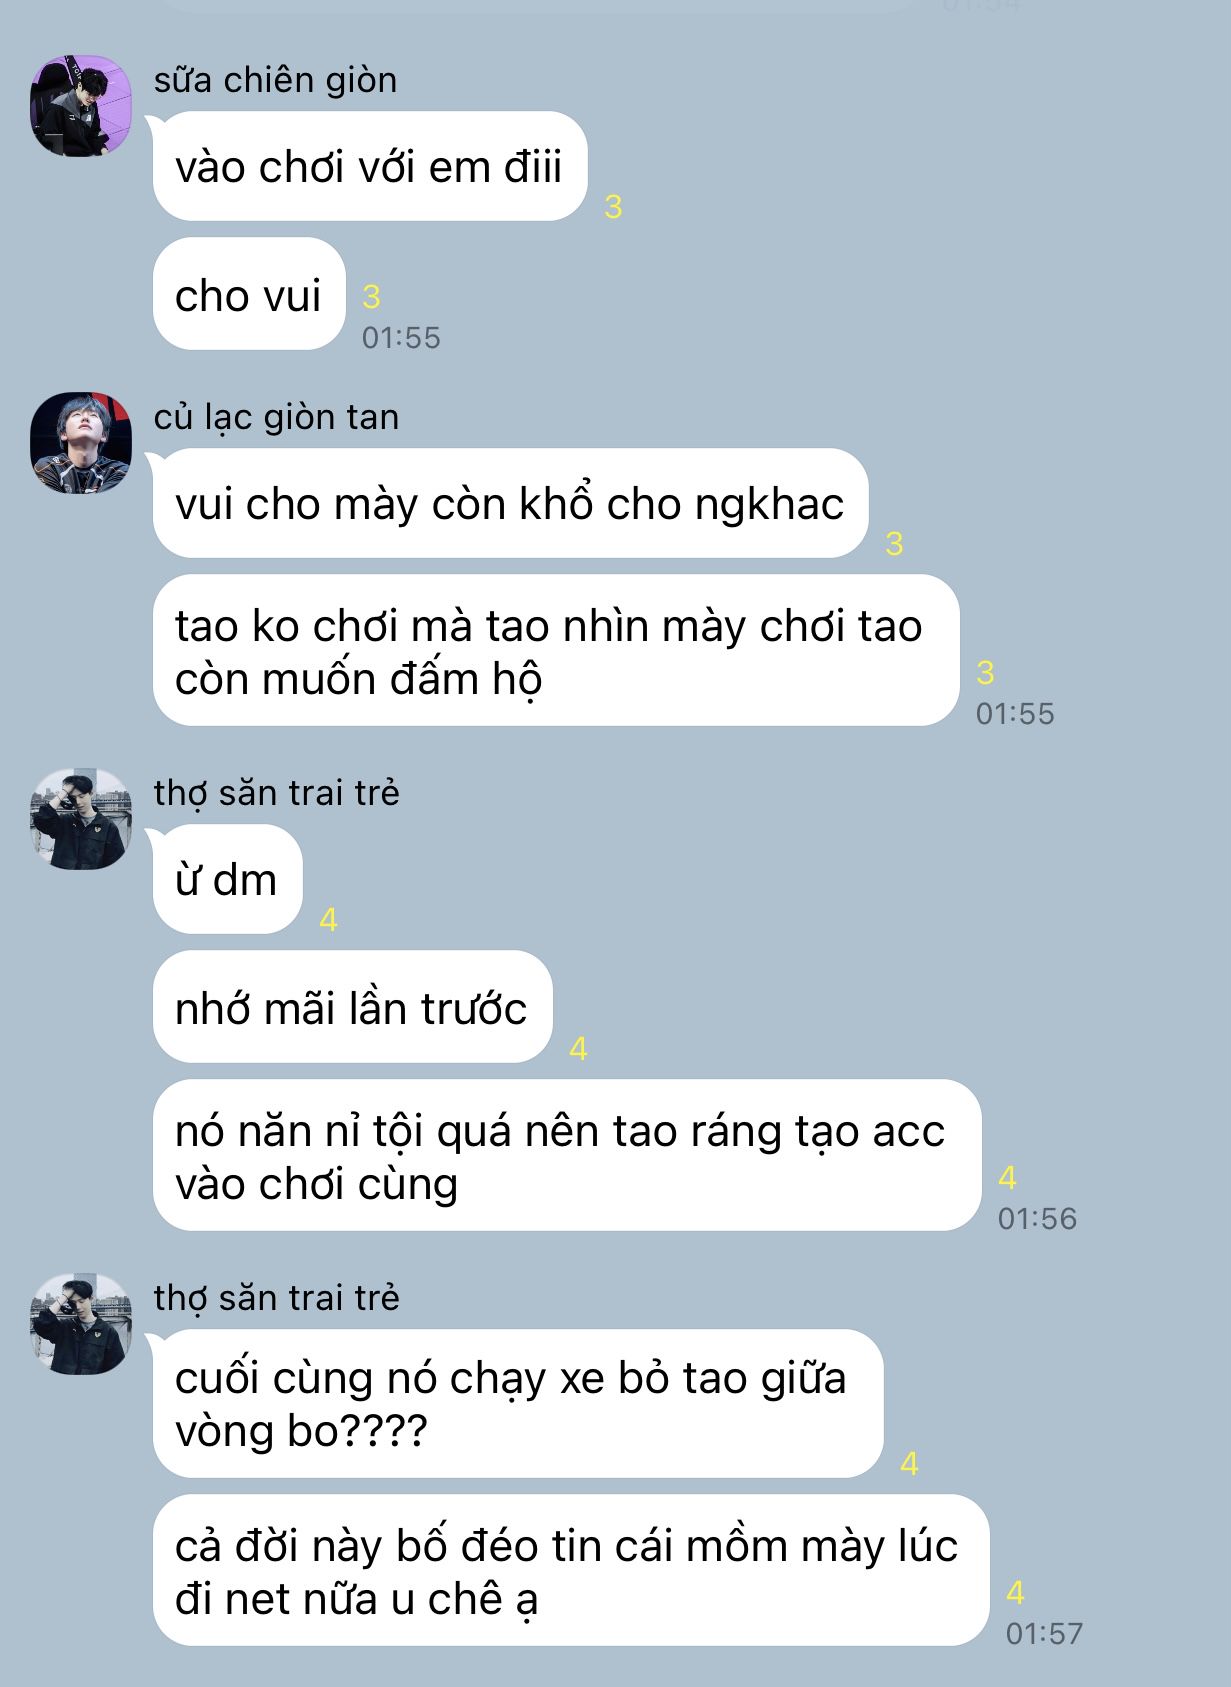Select message ending 'nữa u chê ạ'
The height and width of the screenshot is (1687, 1231).
pyautogui.click(x=570, y=1571)
